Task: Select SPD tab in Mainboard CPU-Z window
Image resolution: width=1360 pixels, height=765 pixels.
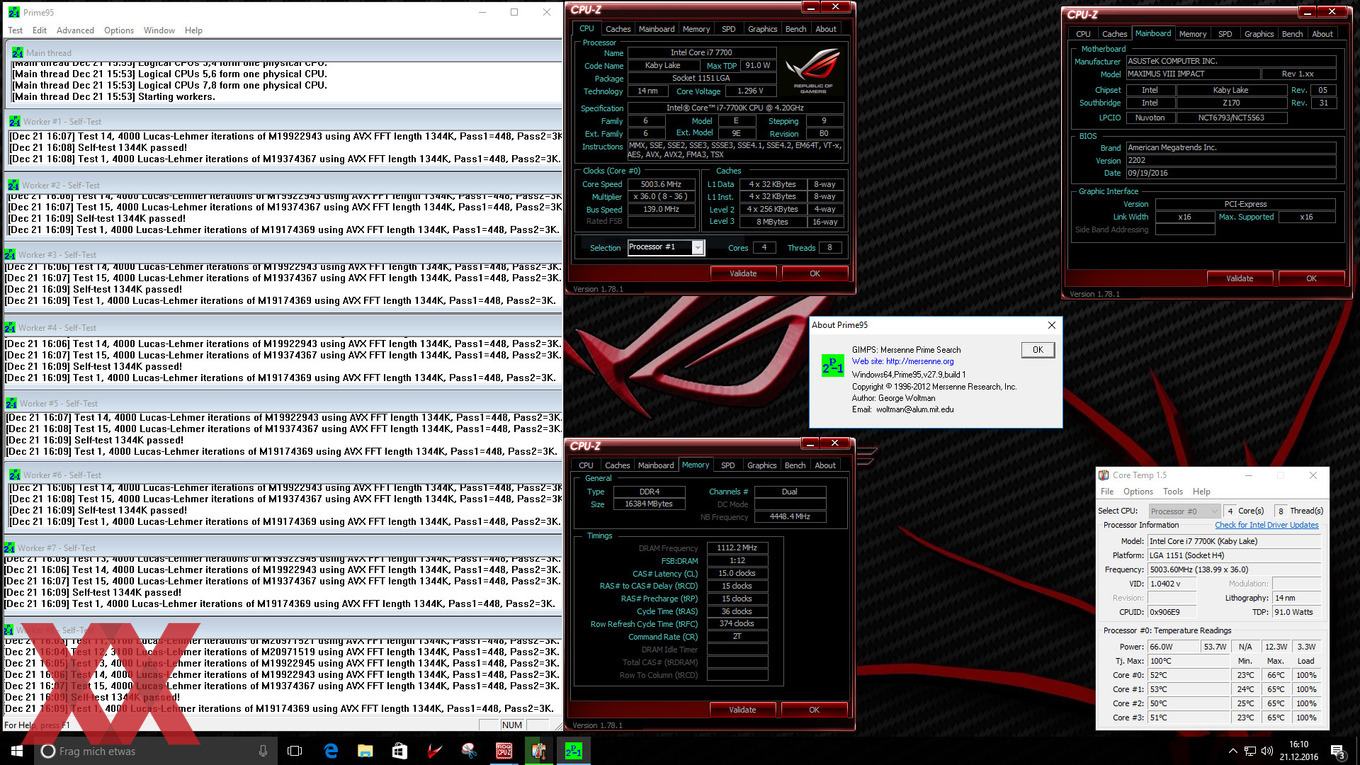Action: click(1225, 34)
